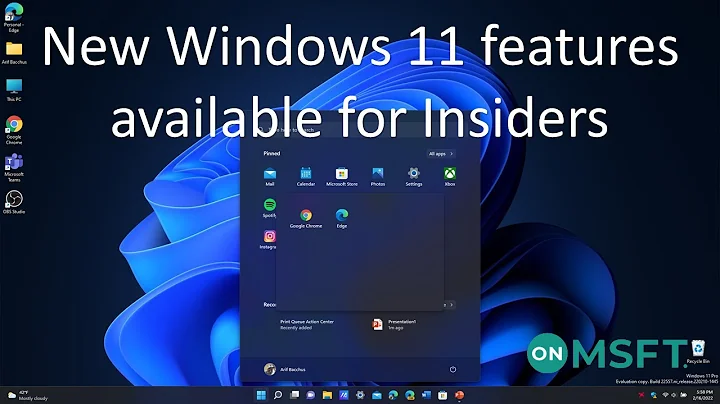Select This PC on the desktop
This screenshot has height=404, width=720.
[x=14, y=90]
